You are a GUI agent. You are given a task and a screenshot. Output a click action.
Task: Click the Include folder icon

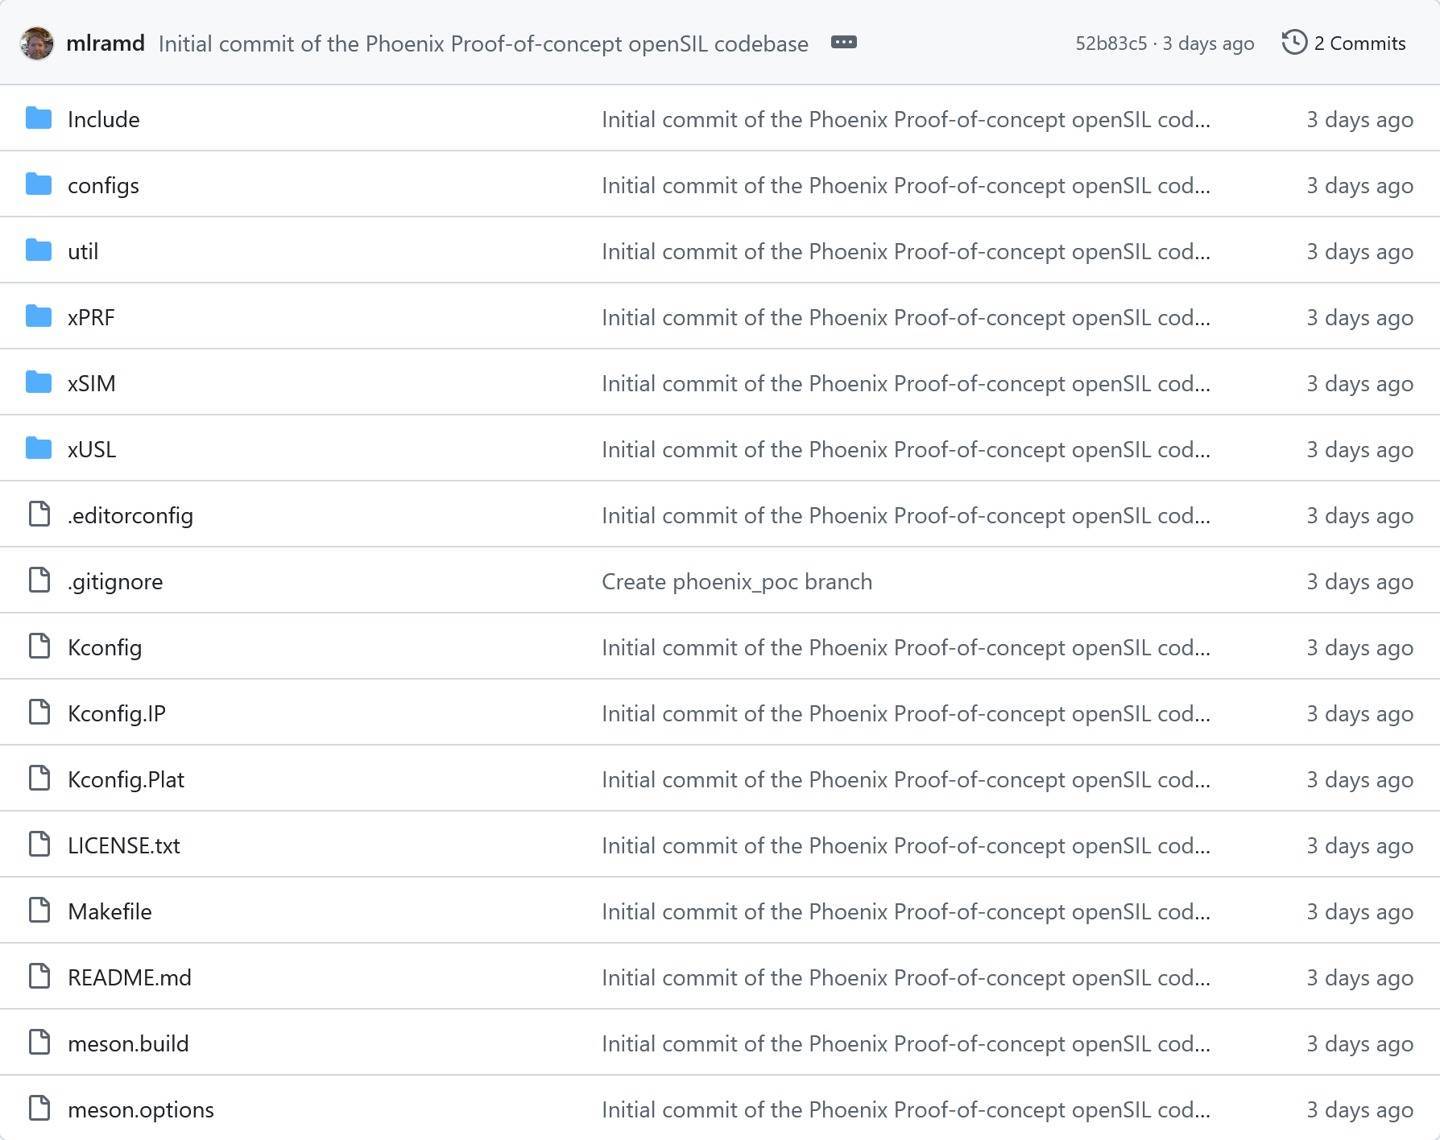(x=39, y=119)
